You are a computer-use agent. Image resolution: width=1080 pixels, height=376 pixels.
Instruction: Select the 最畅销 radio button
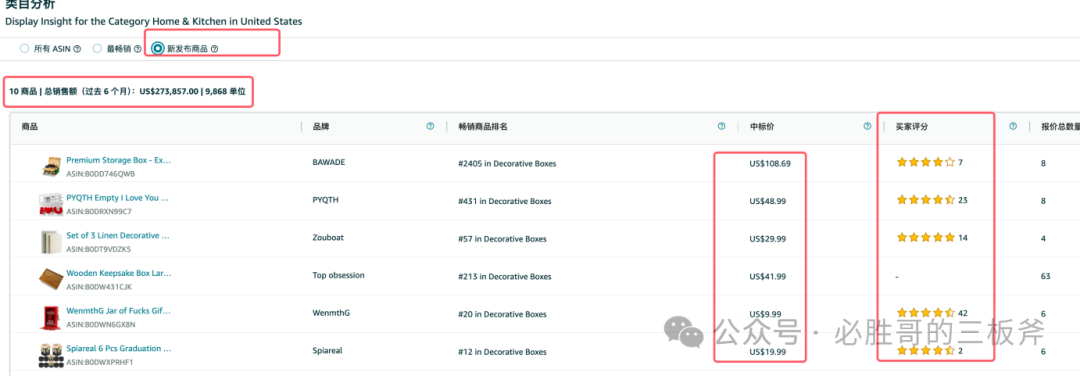97,49
